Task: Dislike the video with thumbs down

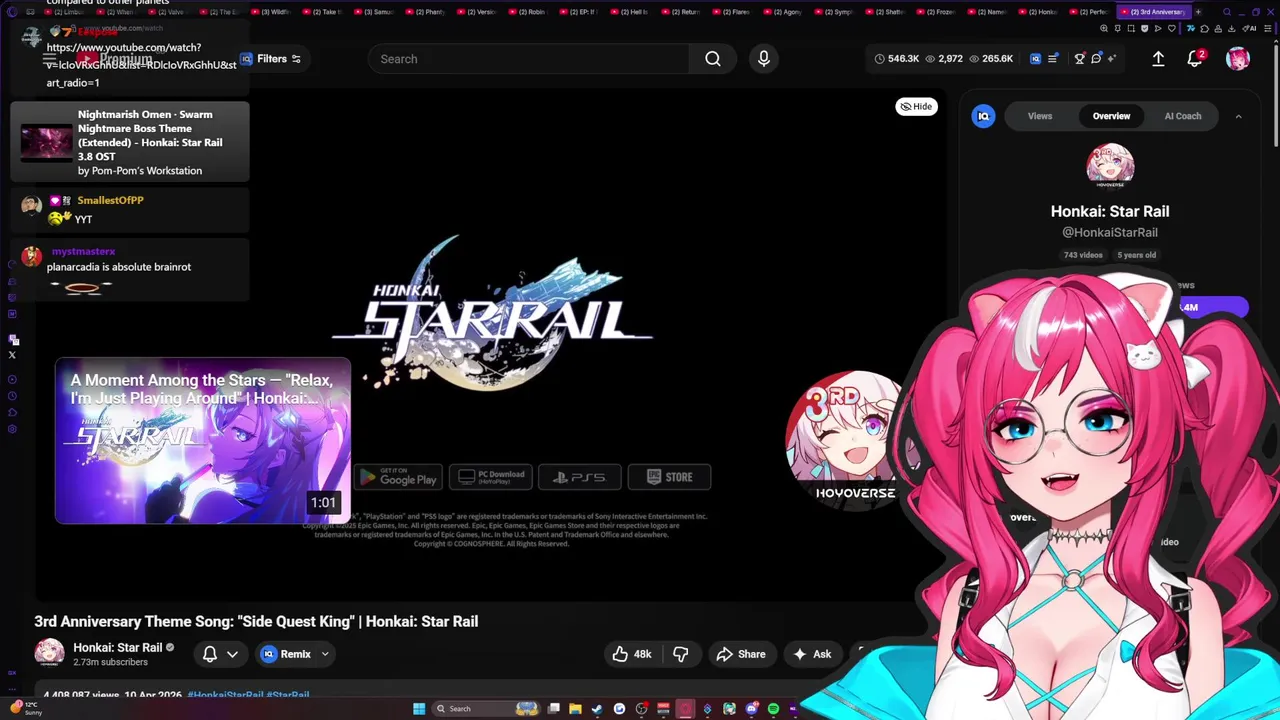Action: [x=681, y=654]
